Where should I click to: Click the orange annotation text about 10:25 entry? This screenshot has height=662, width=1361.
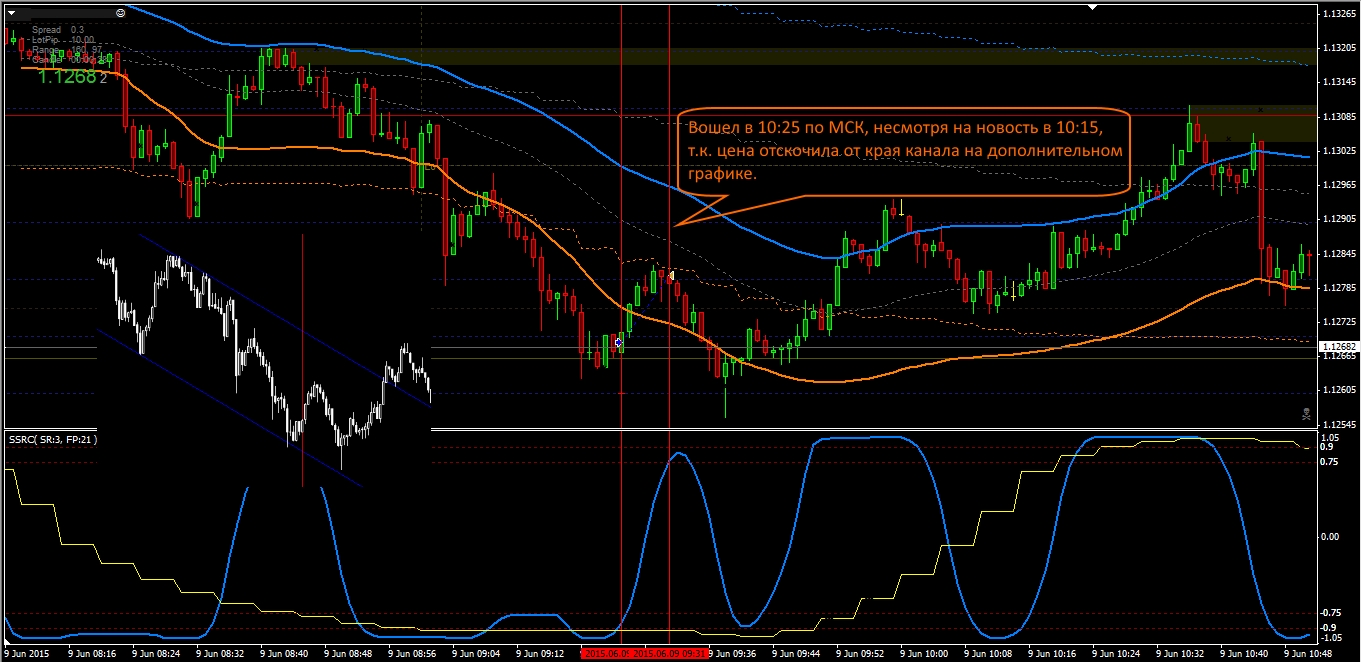coord(906,150)
